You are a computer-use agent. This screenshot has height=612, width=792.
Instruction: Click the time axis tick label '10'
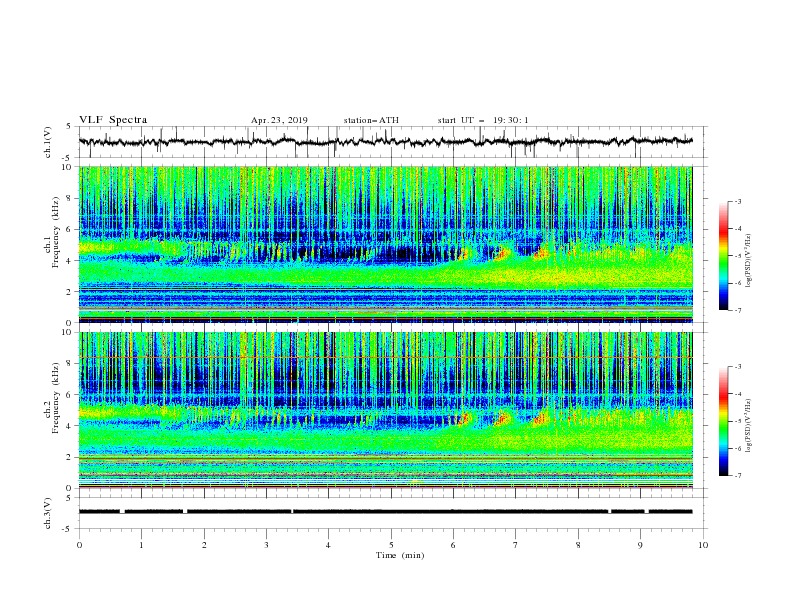(x=703, y=545)
